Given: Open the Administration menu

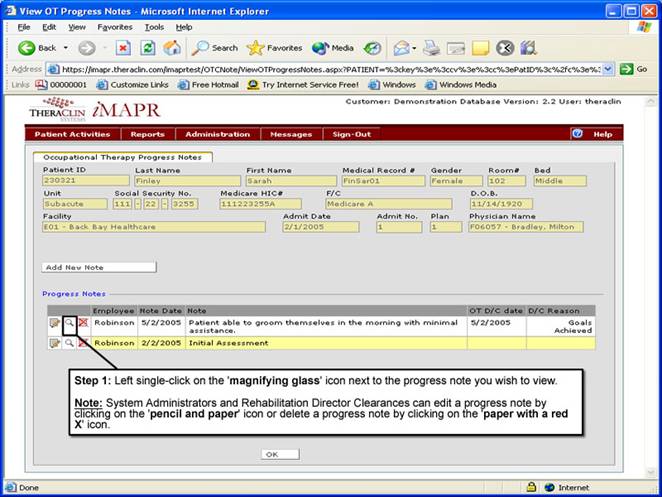Looking at the screenshot, I should (218, 134).
